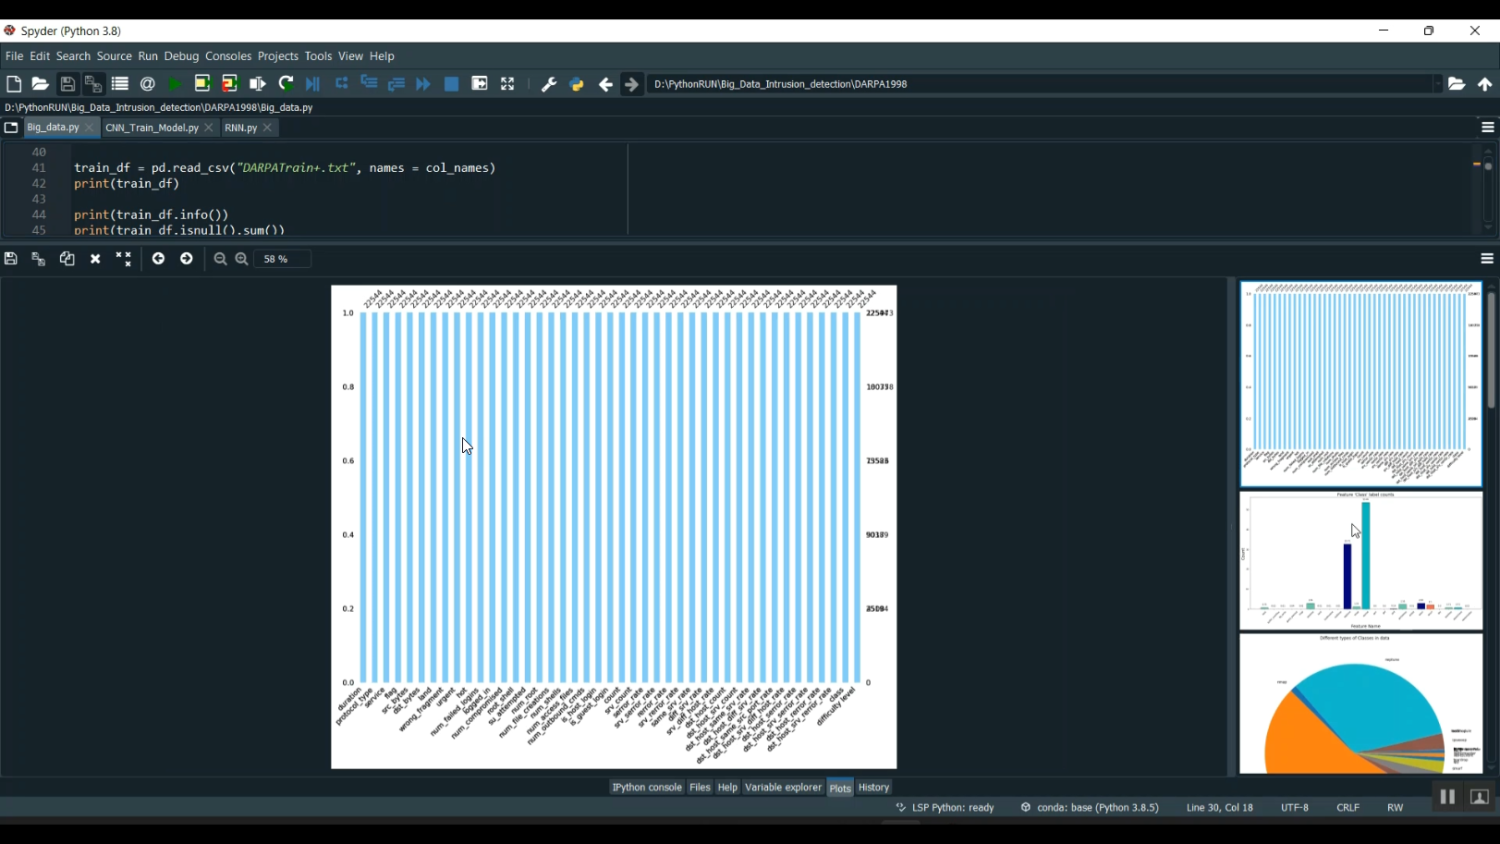Viewport: 1500px width, 844px height.
Task: Click the 58 % zoom level field
Action: pyautogui.click(x=282, y=259)
